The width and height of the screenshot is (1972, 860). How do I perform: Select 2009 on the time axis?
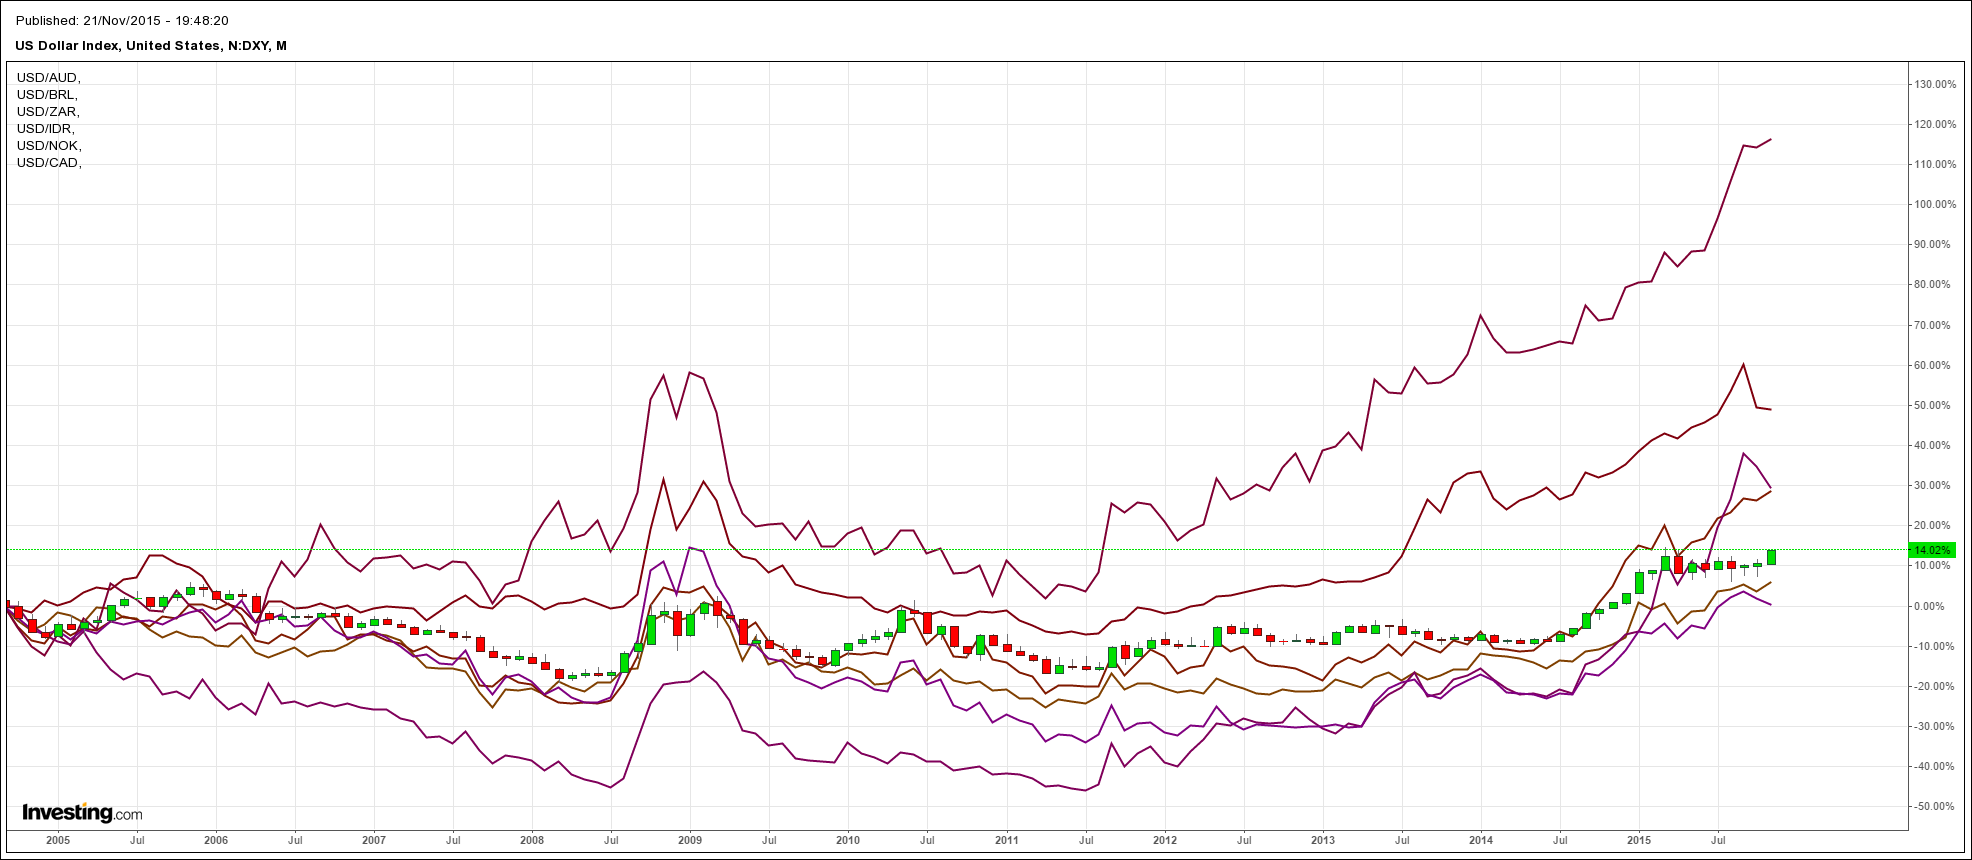pyautogui.click(x=690, y=840)
